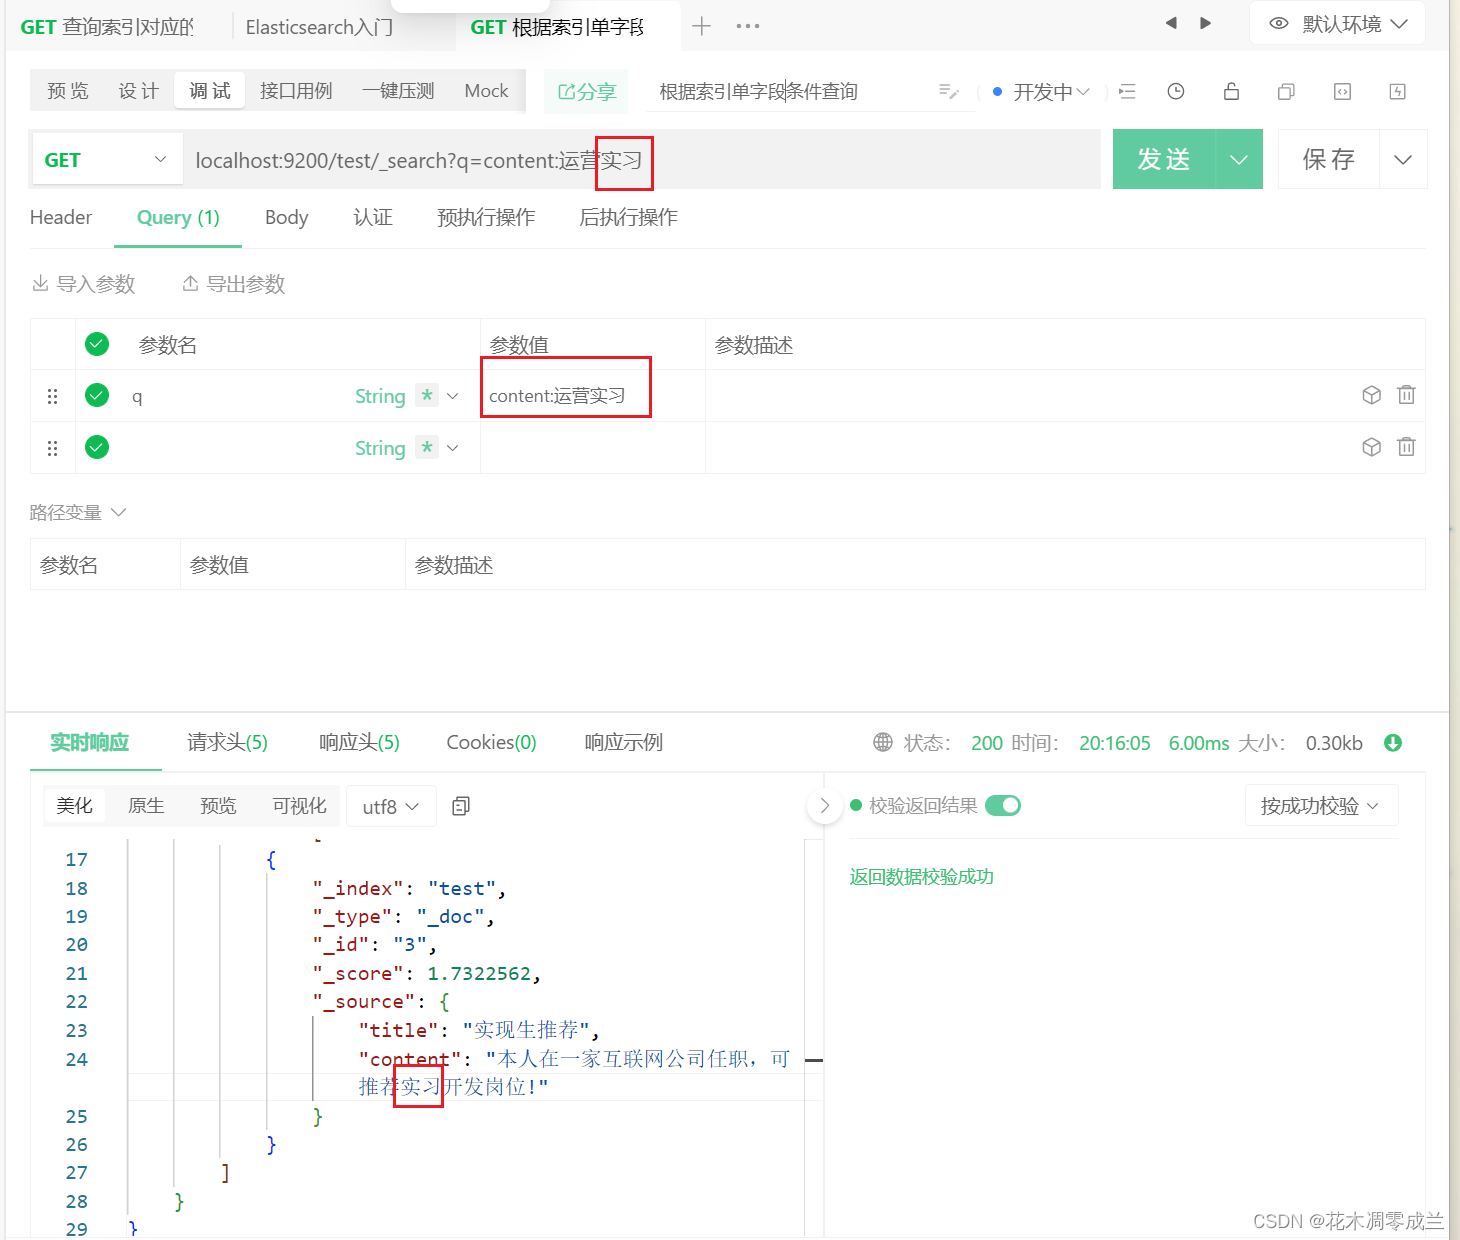Collapse the 路径变量 section
Viewport: 1460px width, 1240px height.
pyautogui.click(x=78, y=512)
